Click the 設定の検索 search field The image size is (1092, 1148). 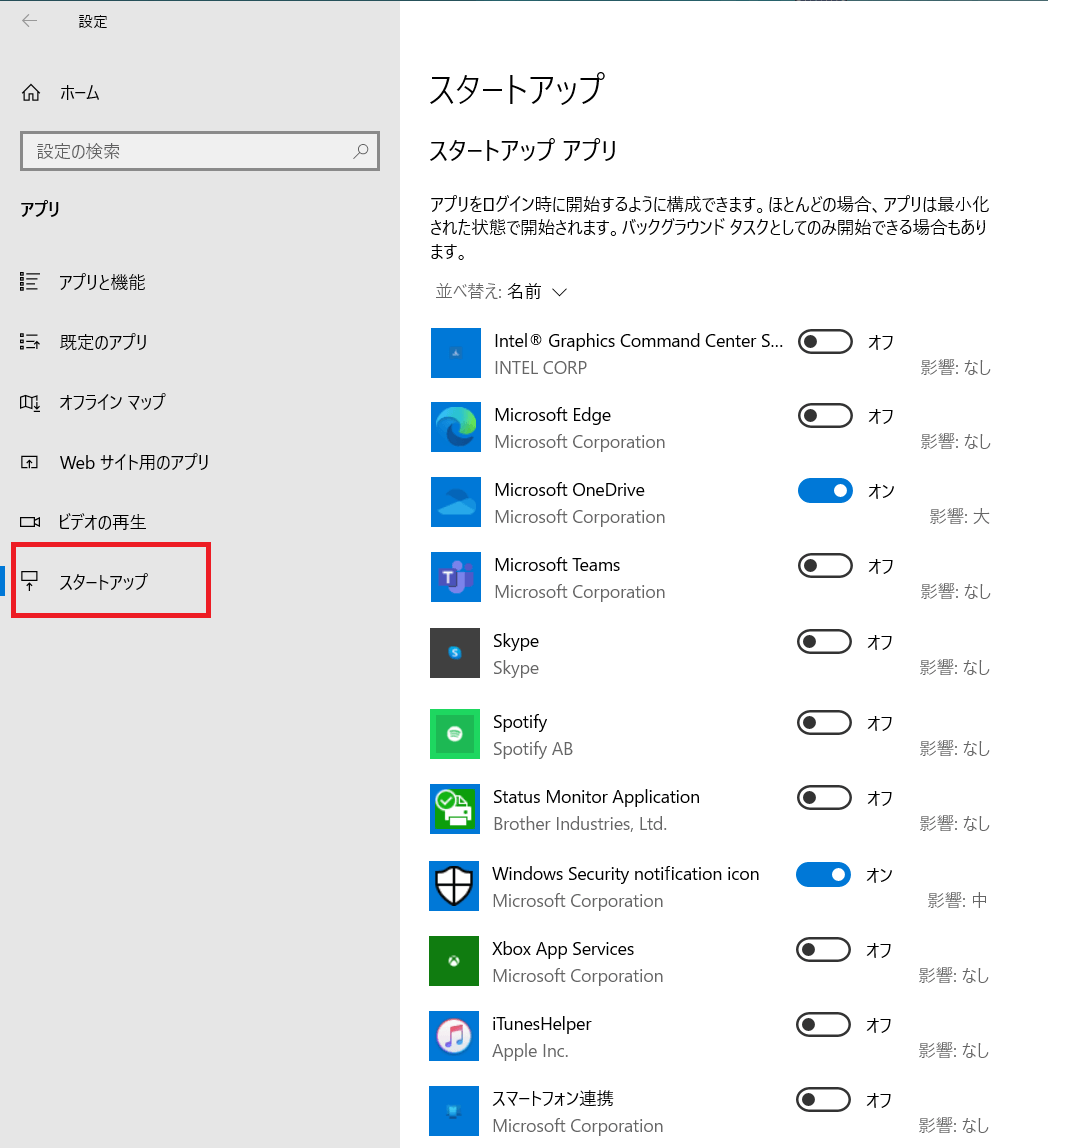click(200, 151)
